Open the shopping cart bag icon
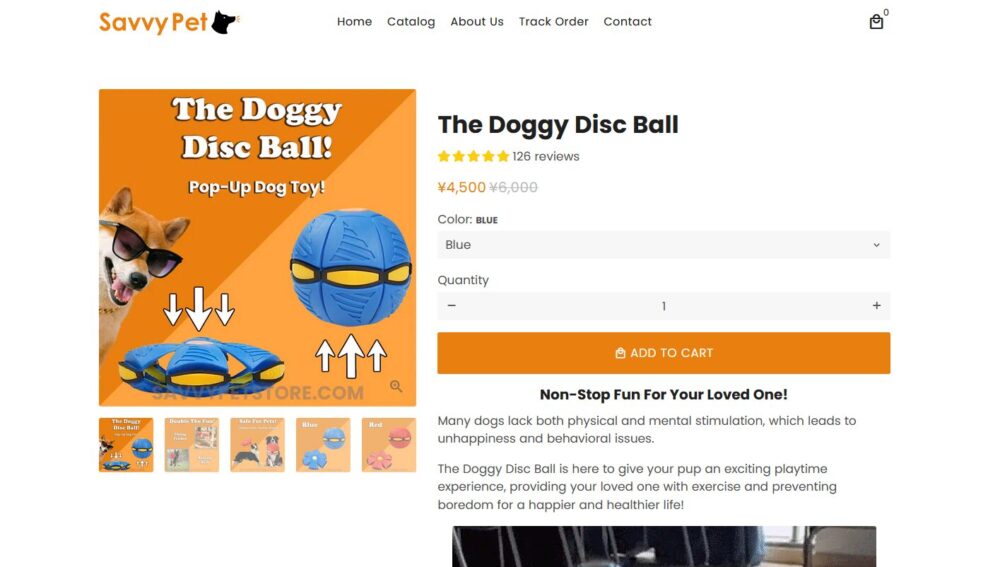 [x=876, y=22]
